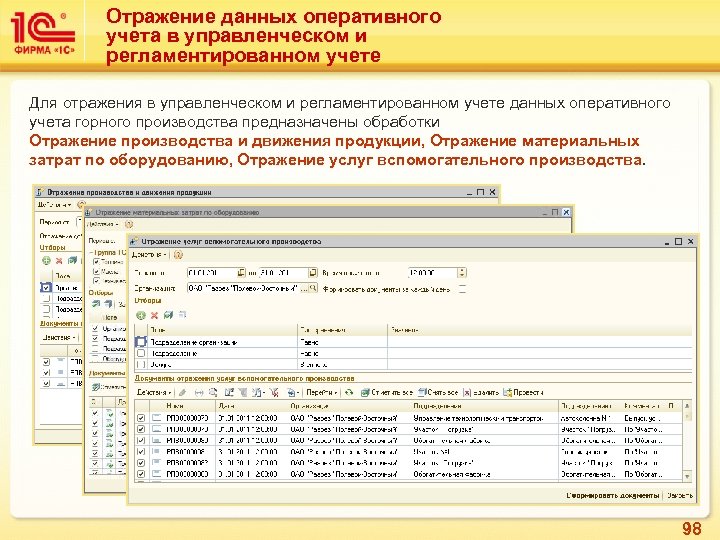Click help icon in material costs window
720x540 pixels.
coord(129,224)
